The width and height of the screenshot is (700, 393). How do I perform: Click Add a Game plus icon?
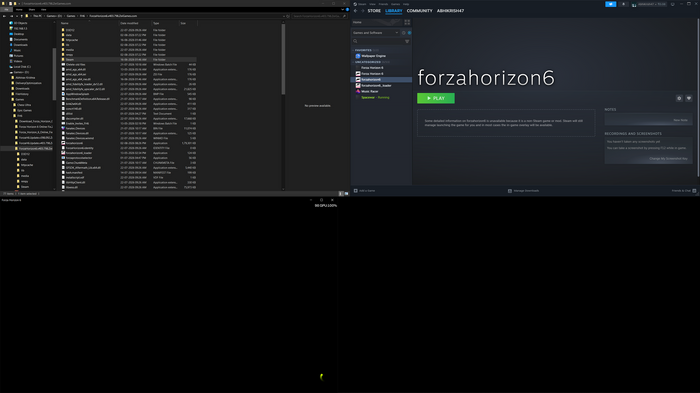tap(356, 191)
